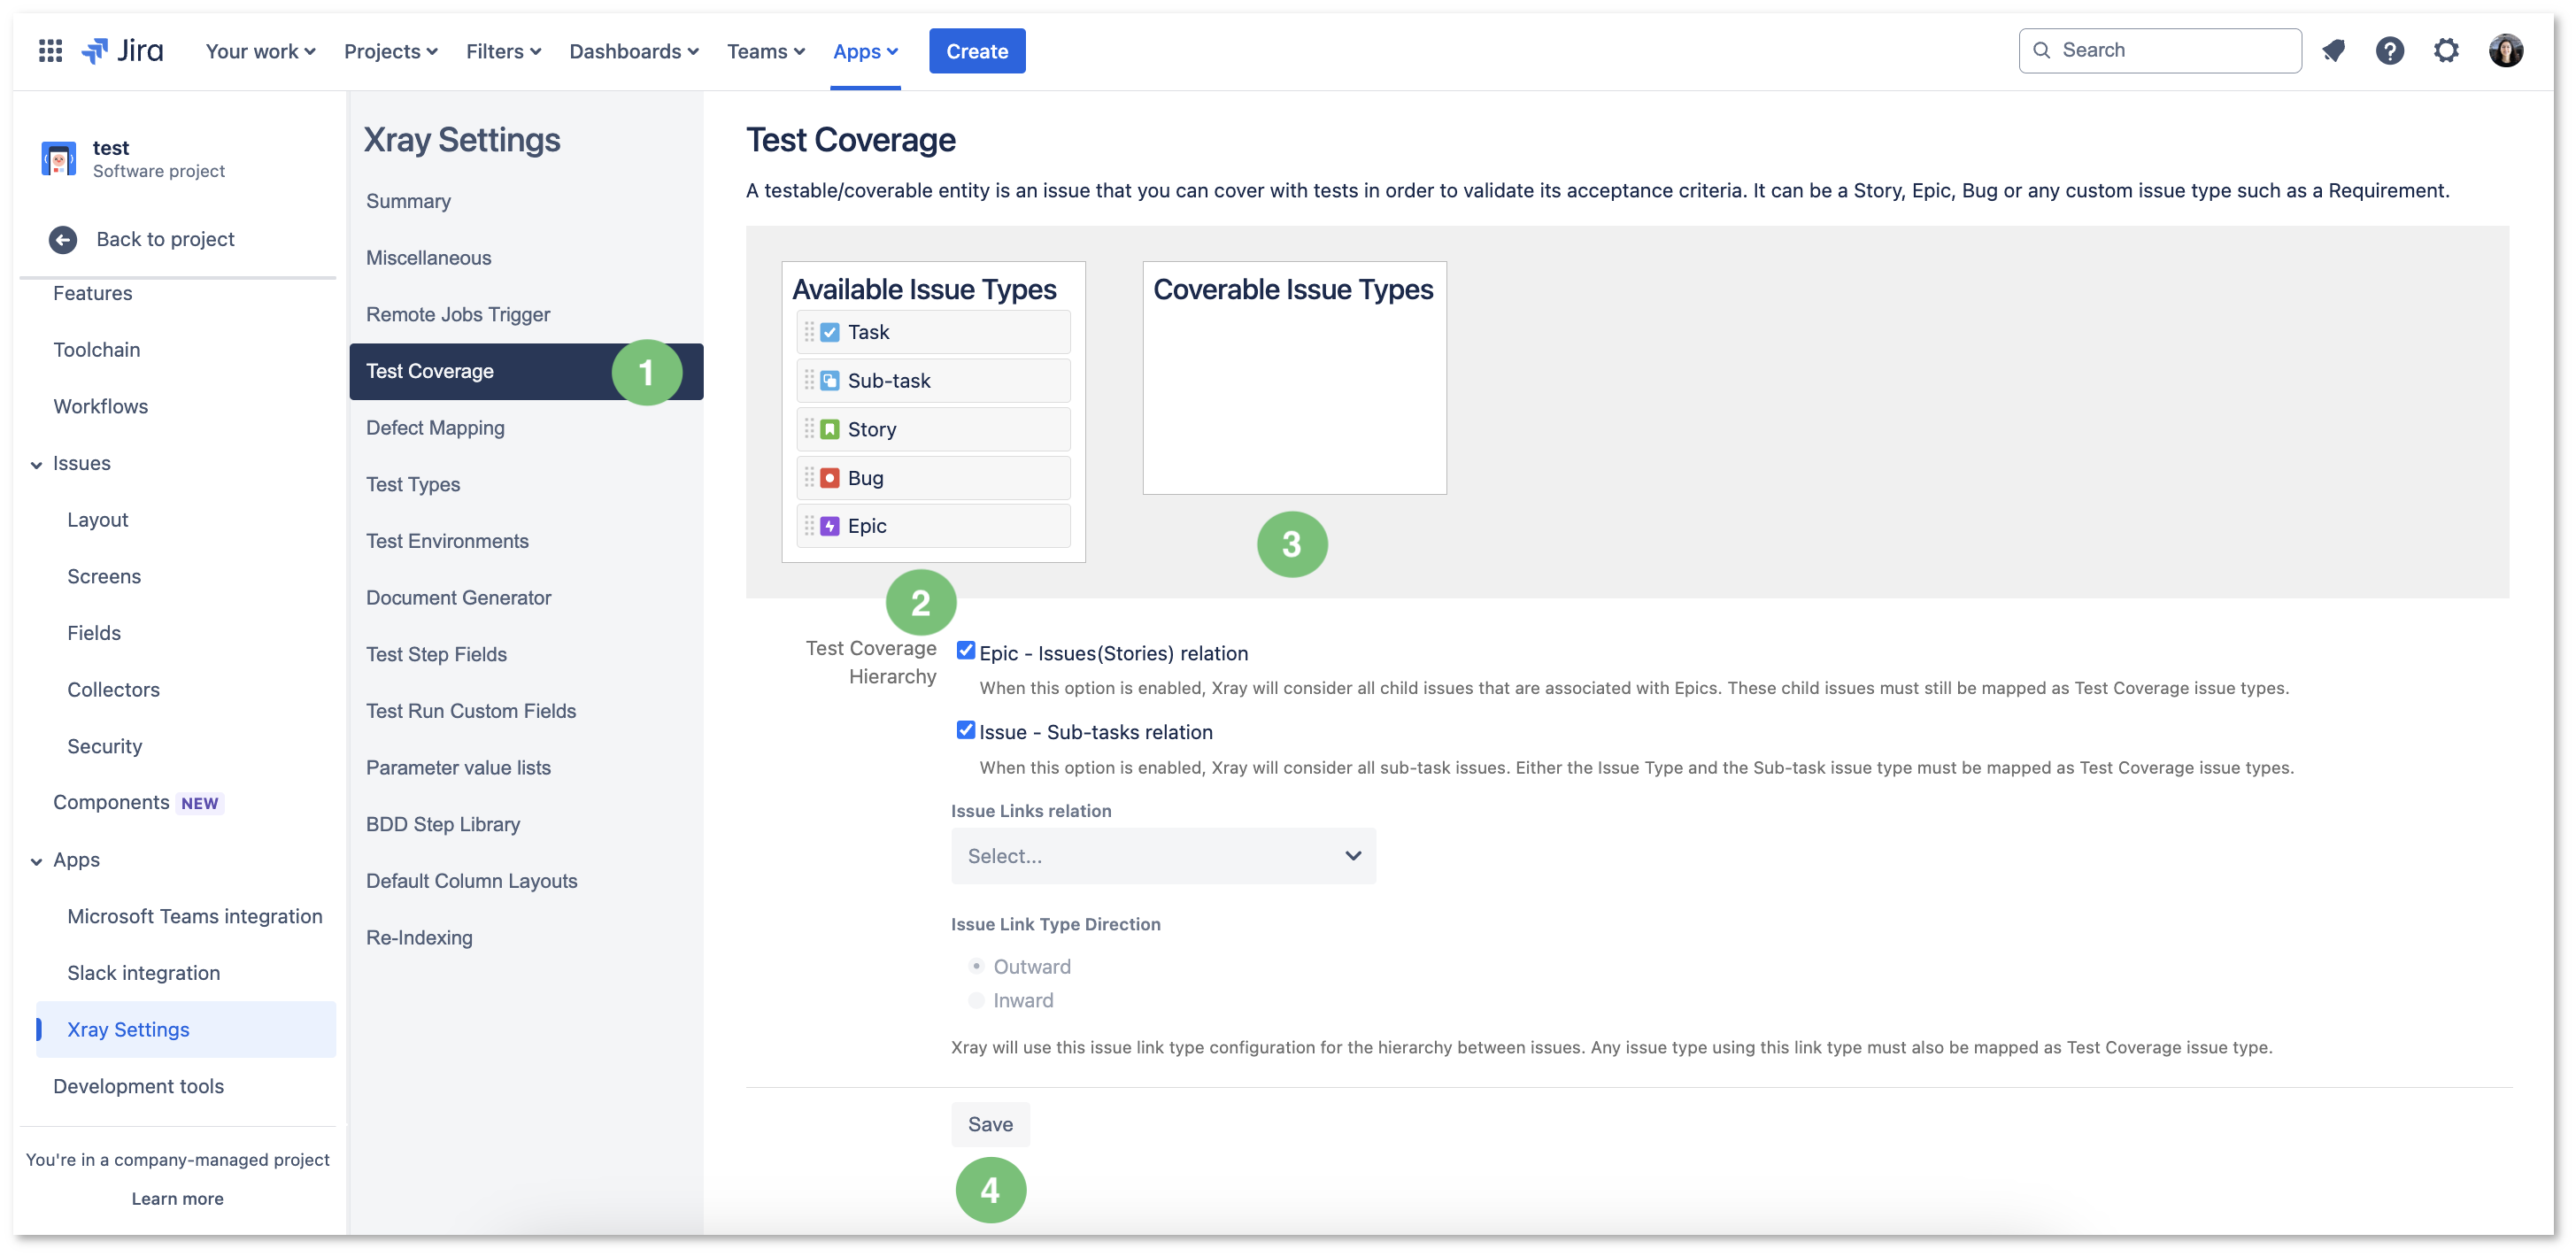Click the Task issue type icon
The width and height of the screenshot is (2576, 1257).
click(830, 332)
